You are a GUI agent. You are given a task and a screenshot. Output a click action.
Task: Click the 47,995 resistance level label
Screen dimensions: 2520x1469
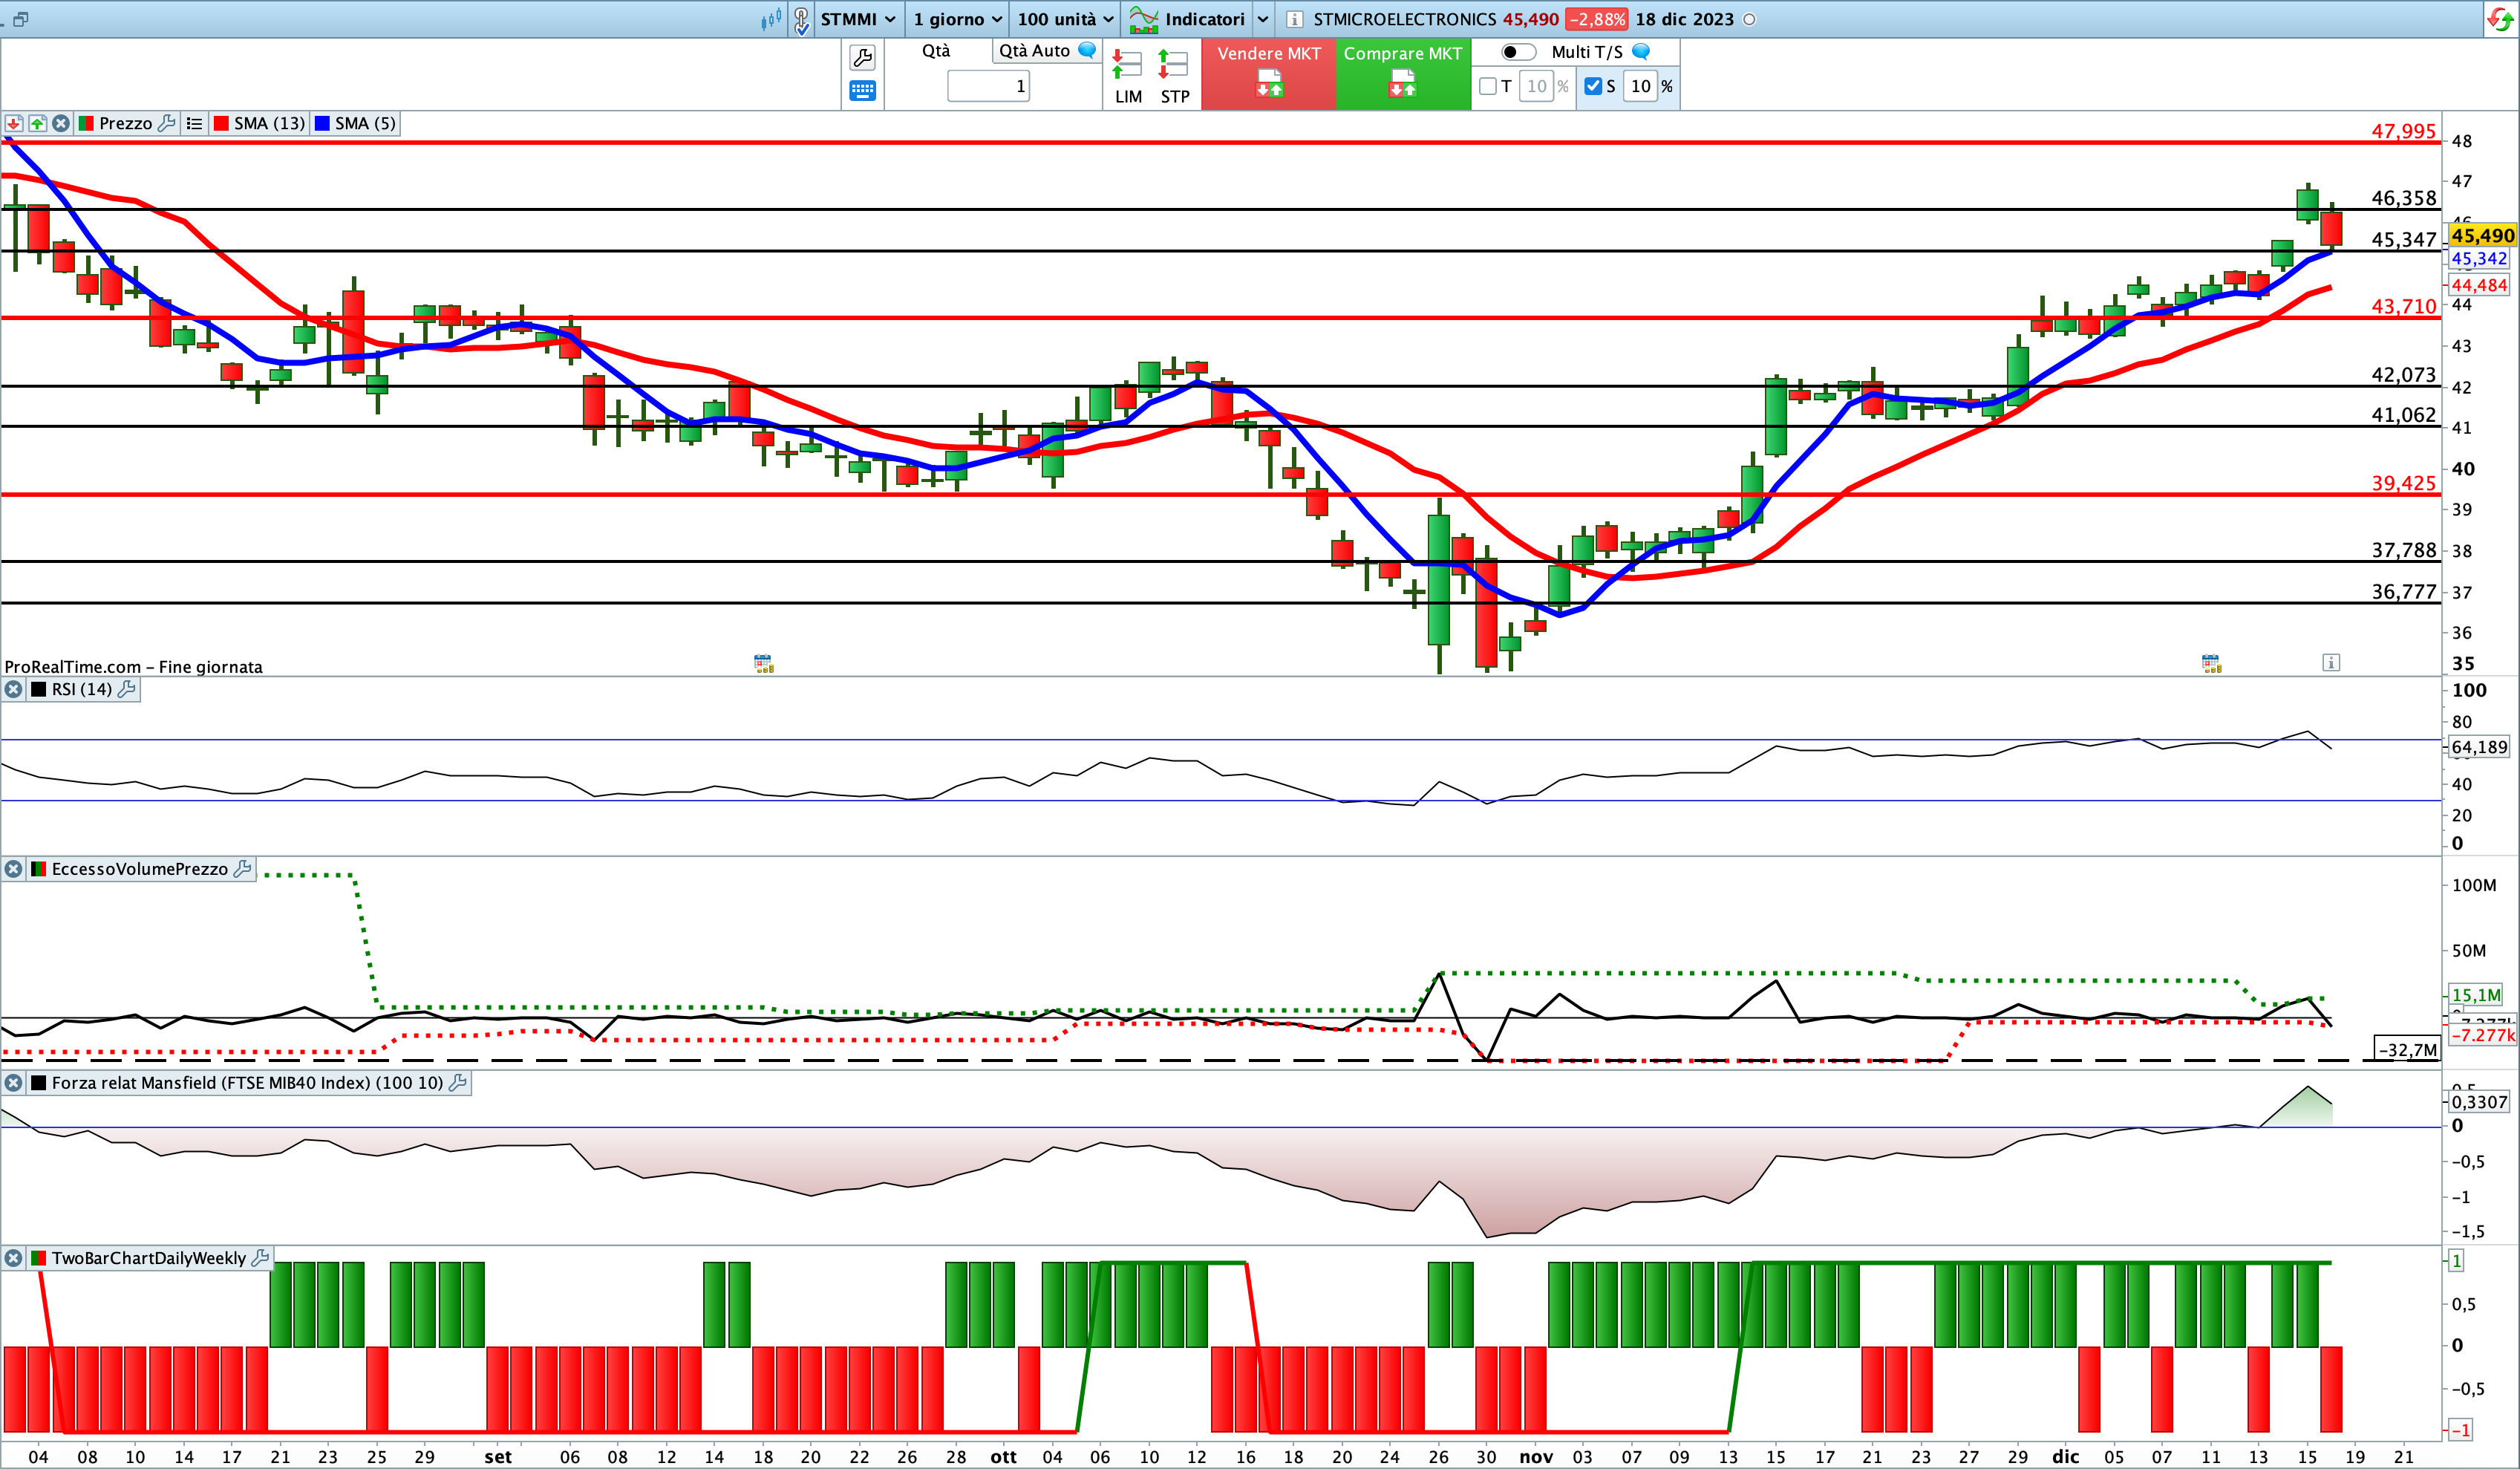[x=2404, y=131]
